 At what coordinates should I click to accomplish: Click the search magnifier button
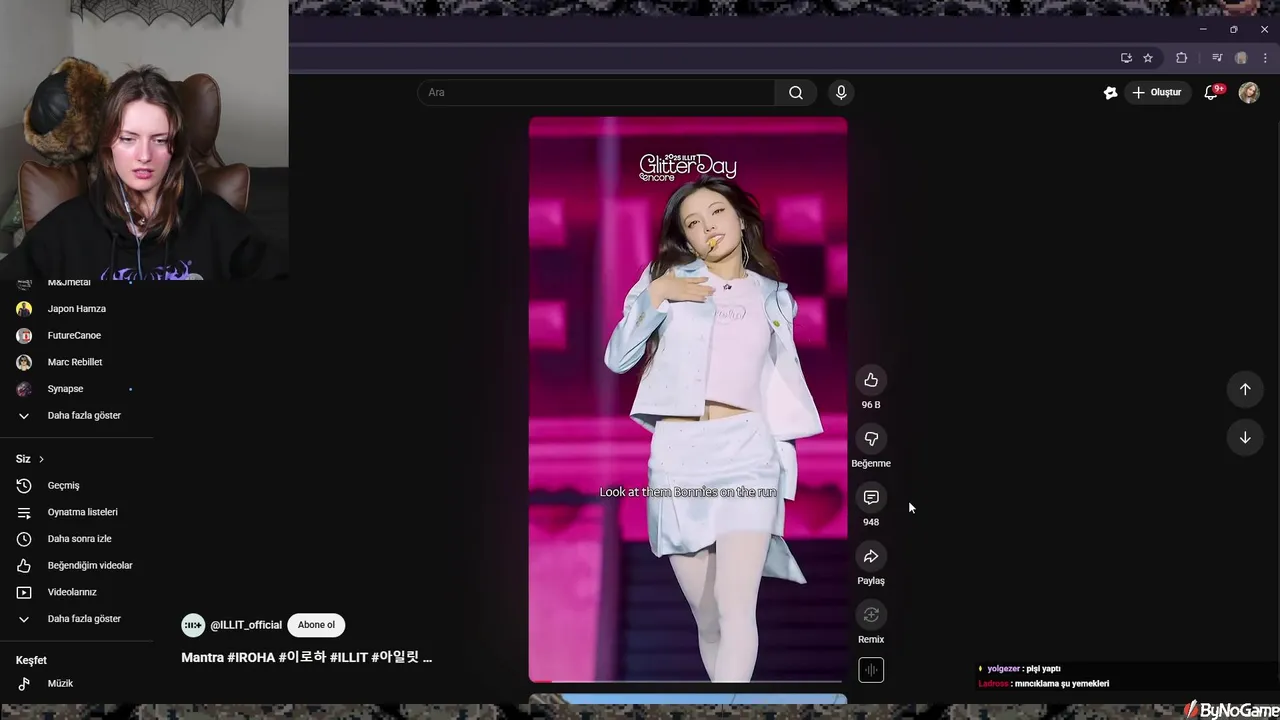(796, 92)
